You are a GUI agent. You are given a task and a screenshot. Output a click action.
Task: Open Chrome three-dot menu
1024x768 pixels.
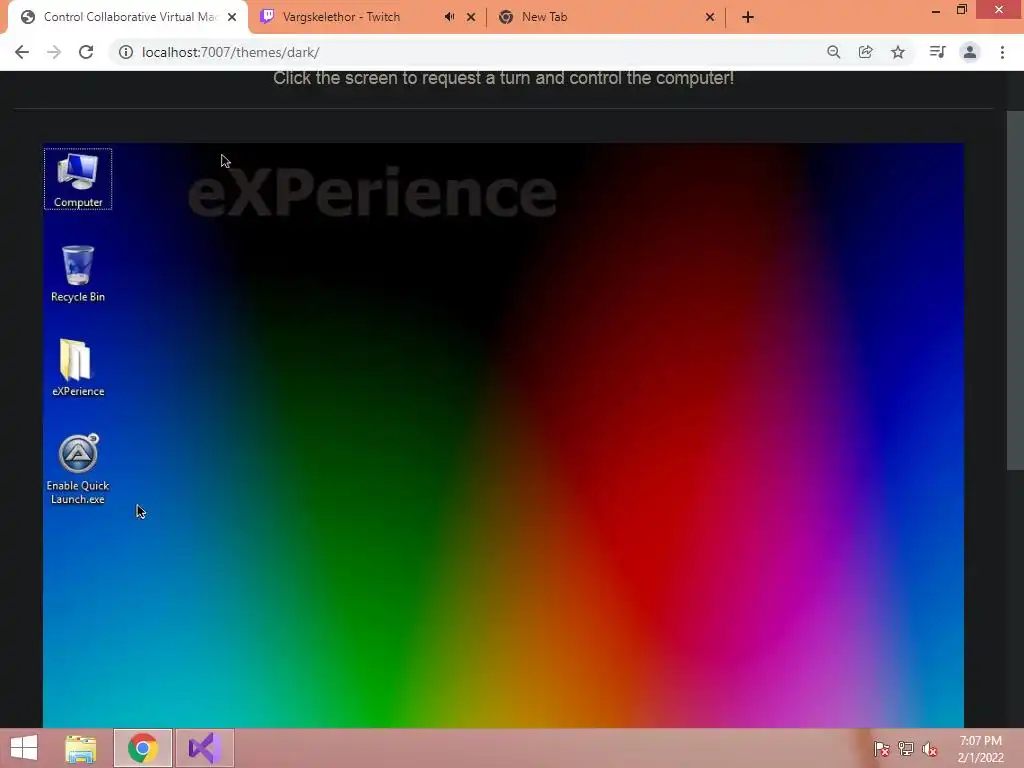(1002, 52)
